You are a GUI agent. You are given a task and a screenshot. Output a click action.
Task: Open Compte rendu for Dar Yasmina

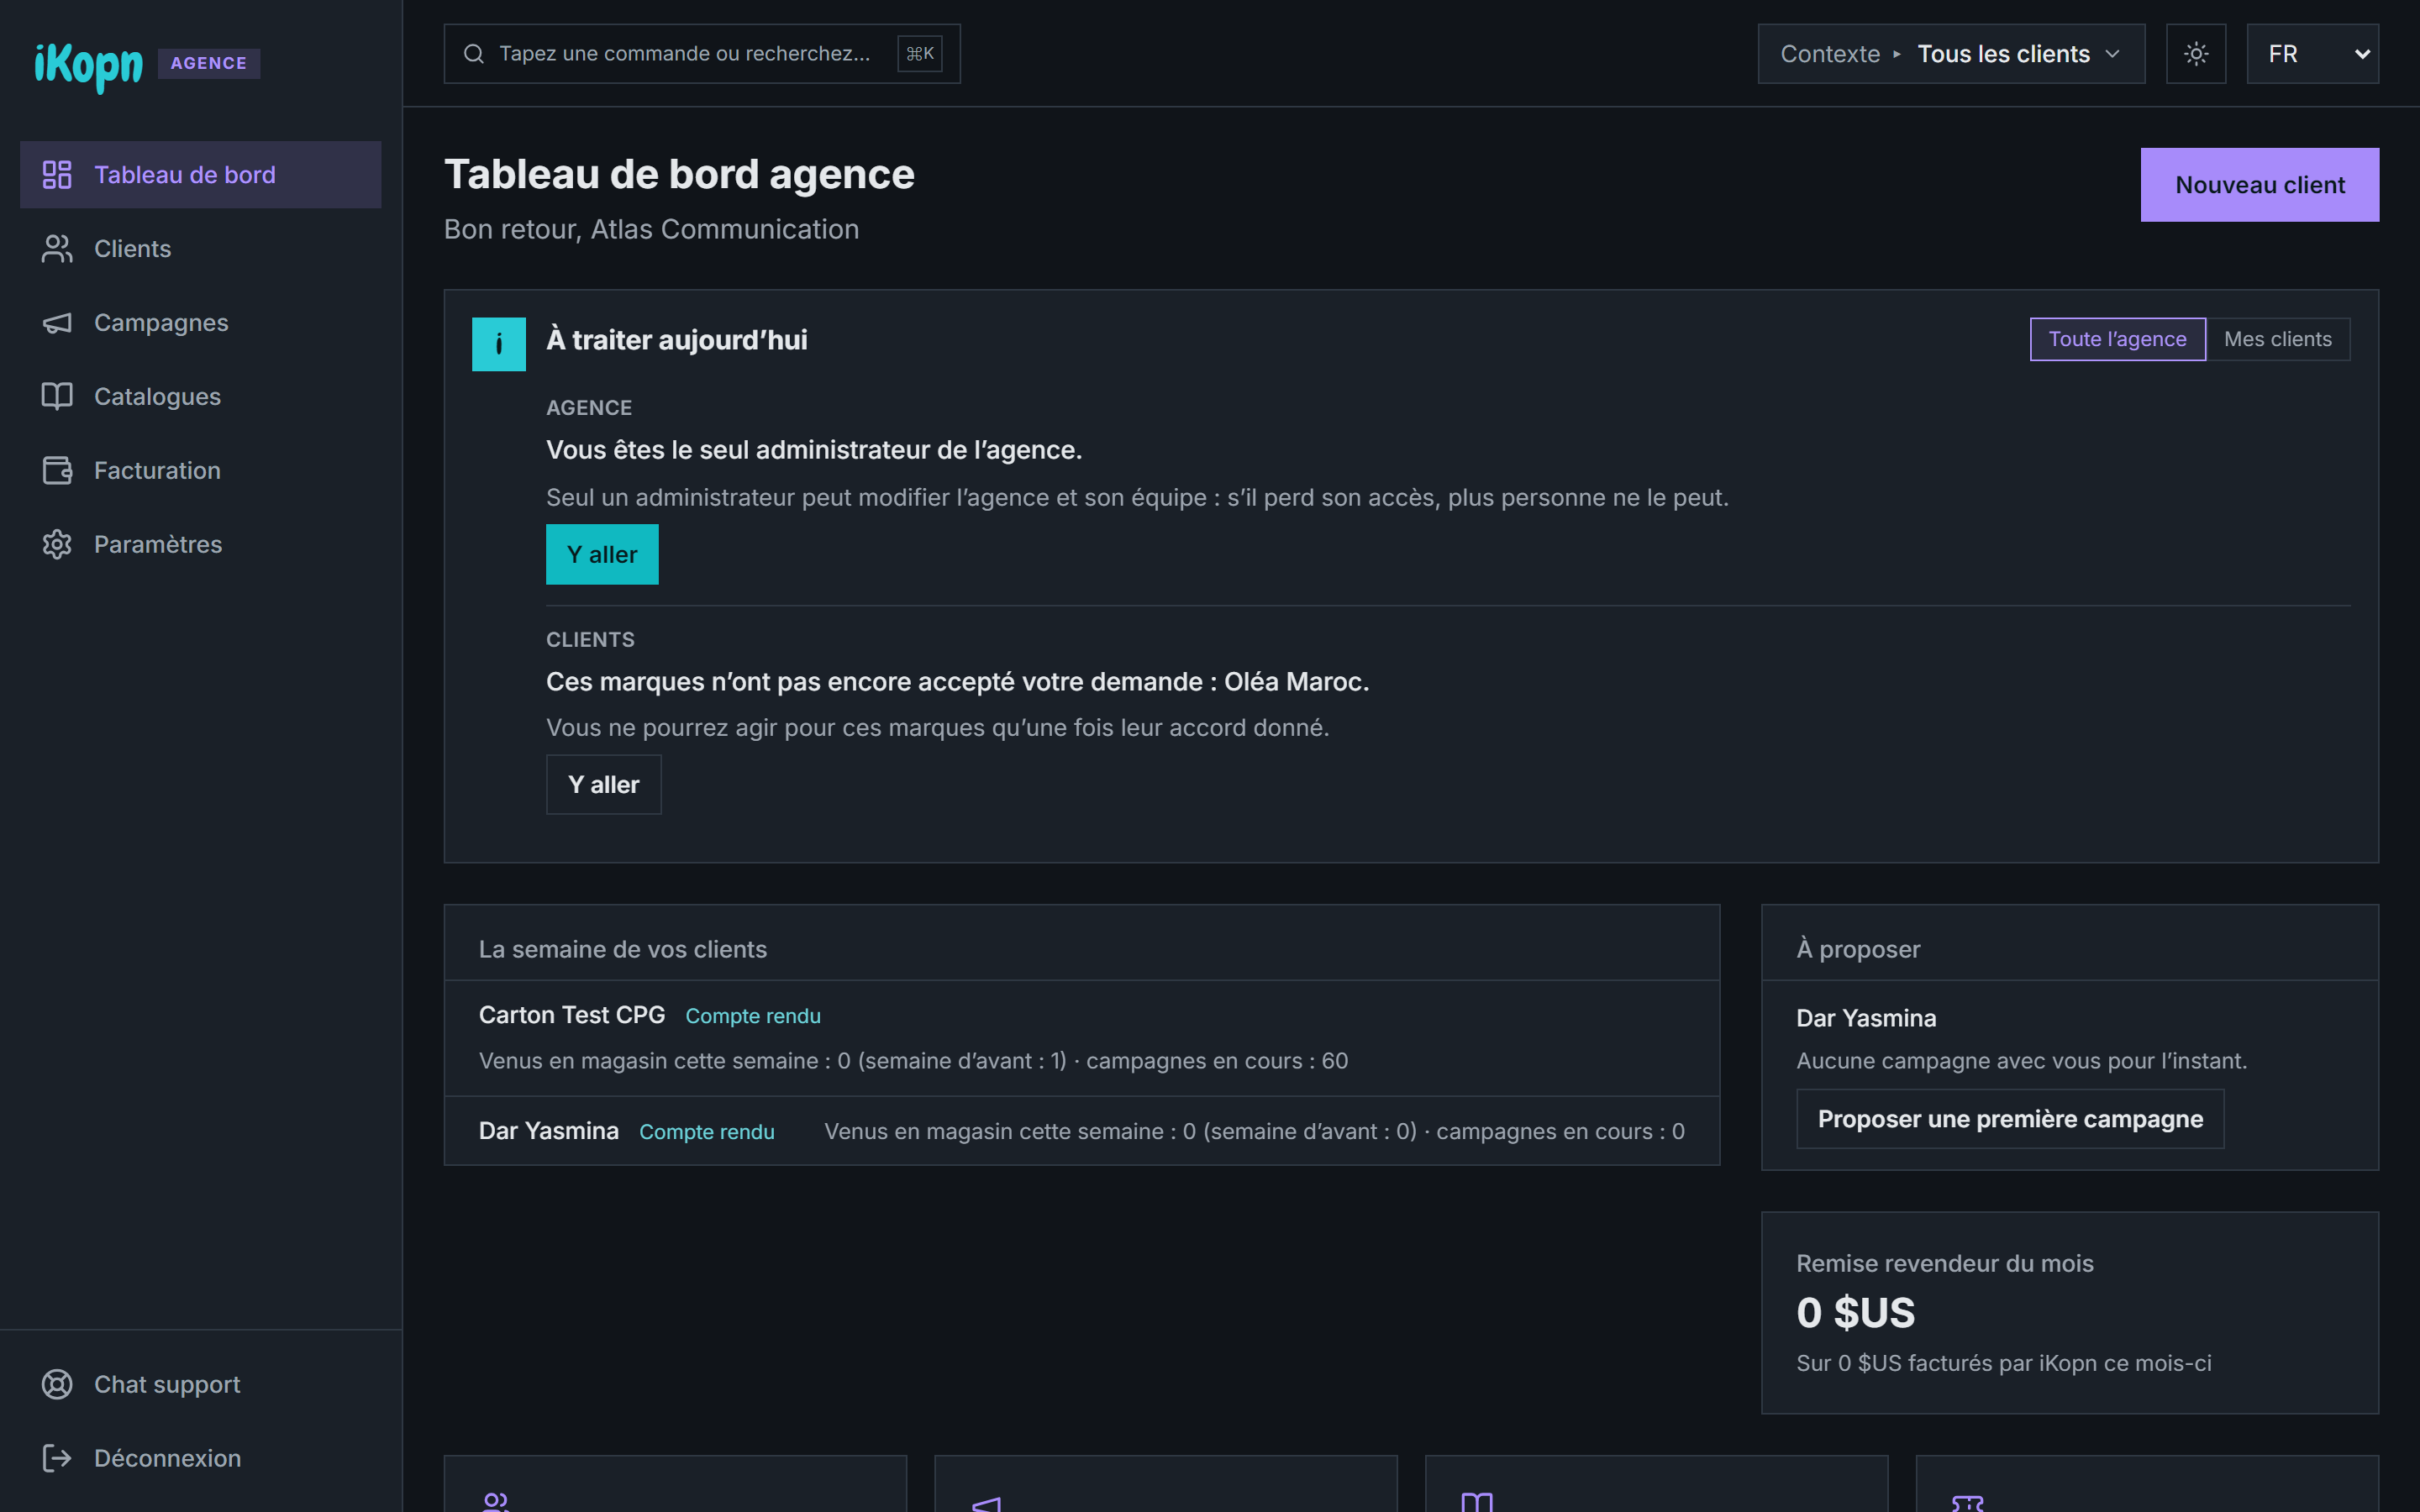[x=707, y=1132]
